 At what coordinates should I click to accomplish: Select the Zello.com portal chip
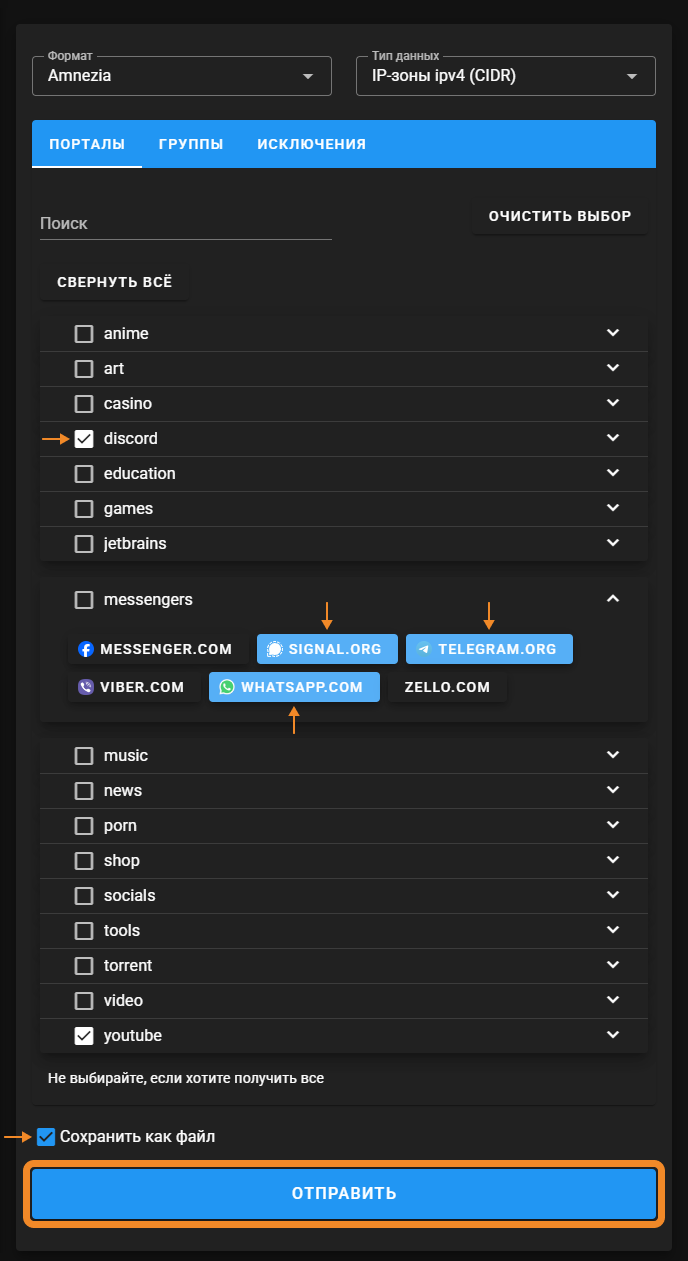pyautogui.click(x=447, y=687)
